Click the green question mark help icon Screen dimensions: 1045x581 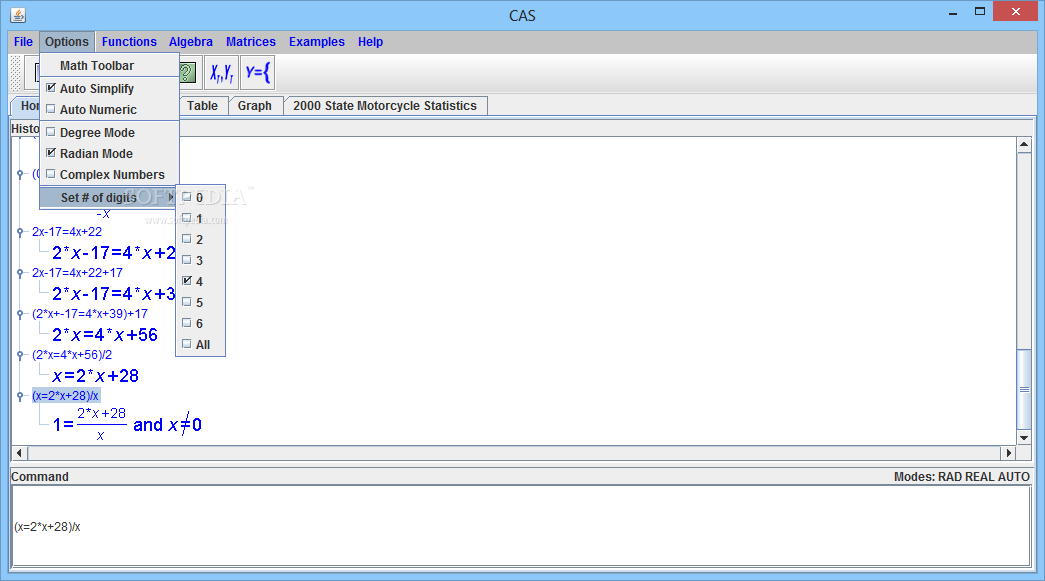(185, 71)
